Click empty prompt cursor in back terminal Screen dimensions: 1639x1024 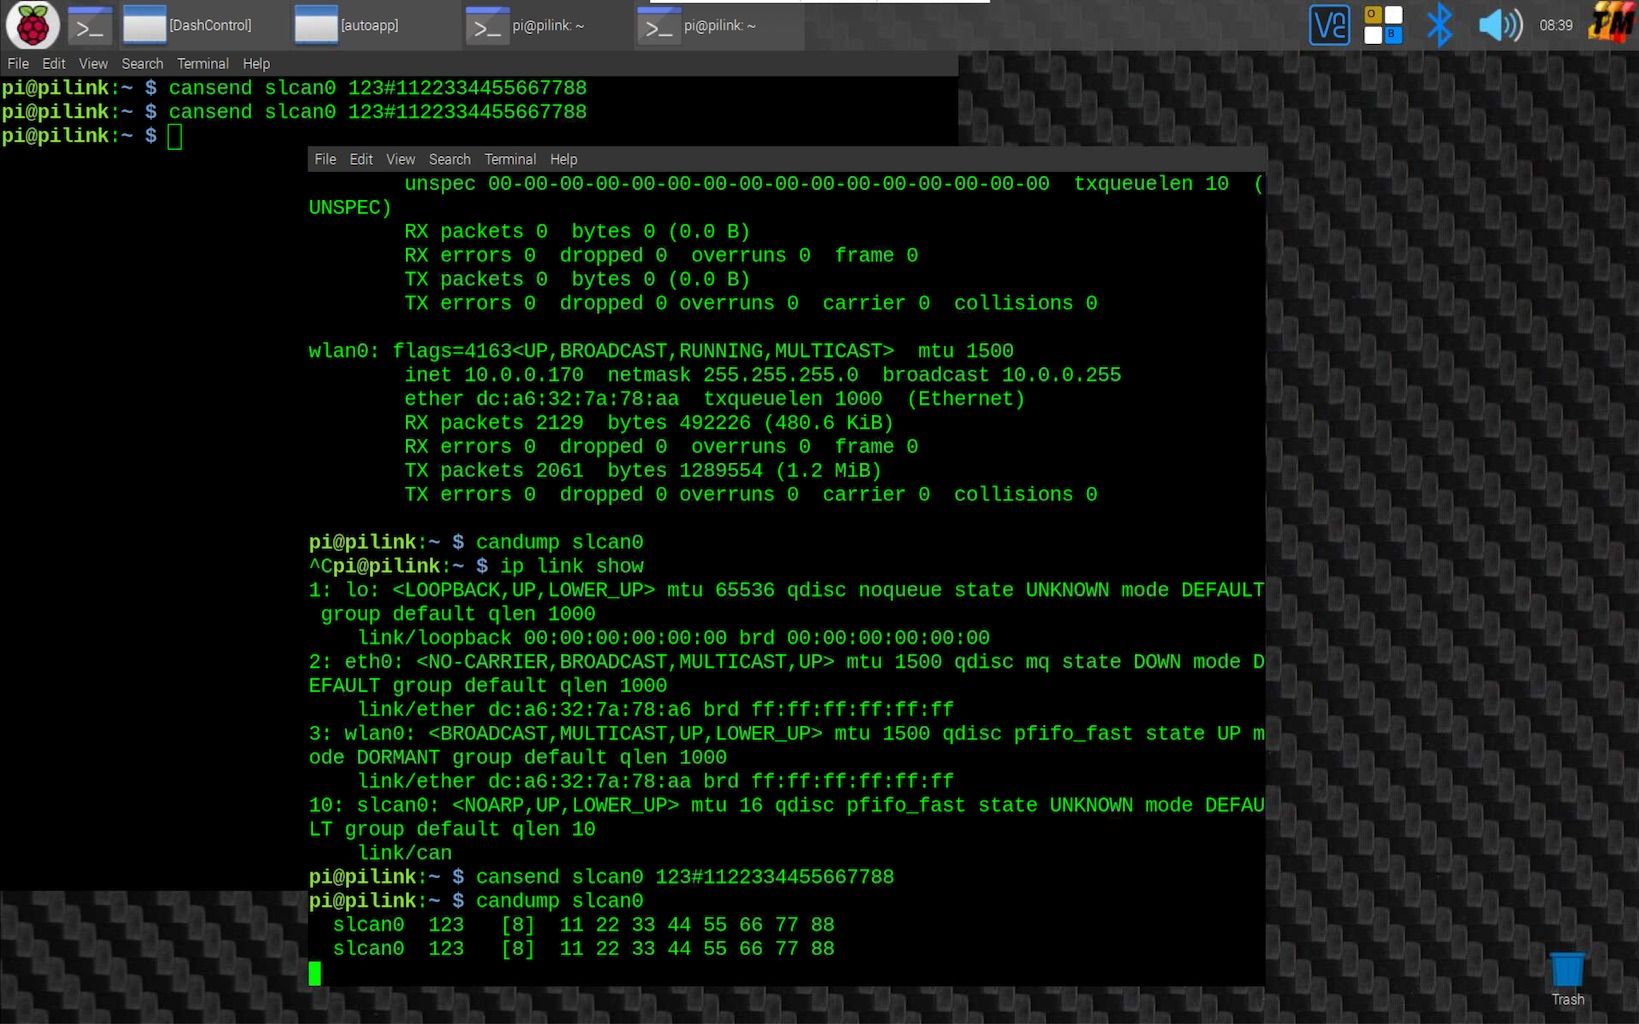pyautogui.click(x=175, y=136)
